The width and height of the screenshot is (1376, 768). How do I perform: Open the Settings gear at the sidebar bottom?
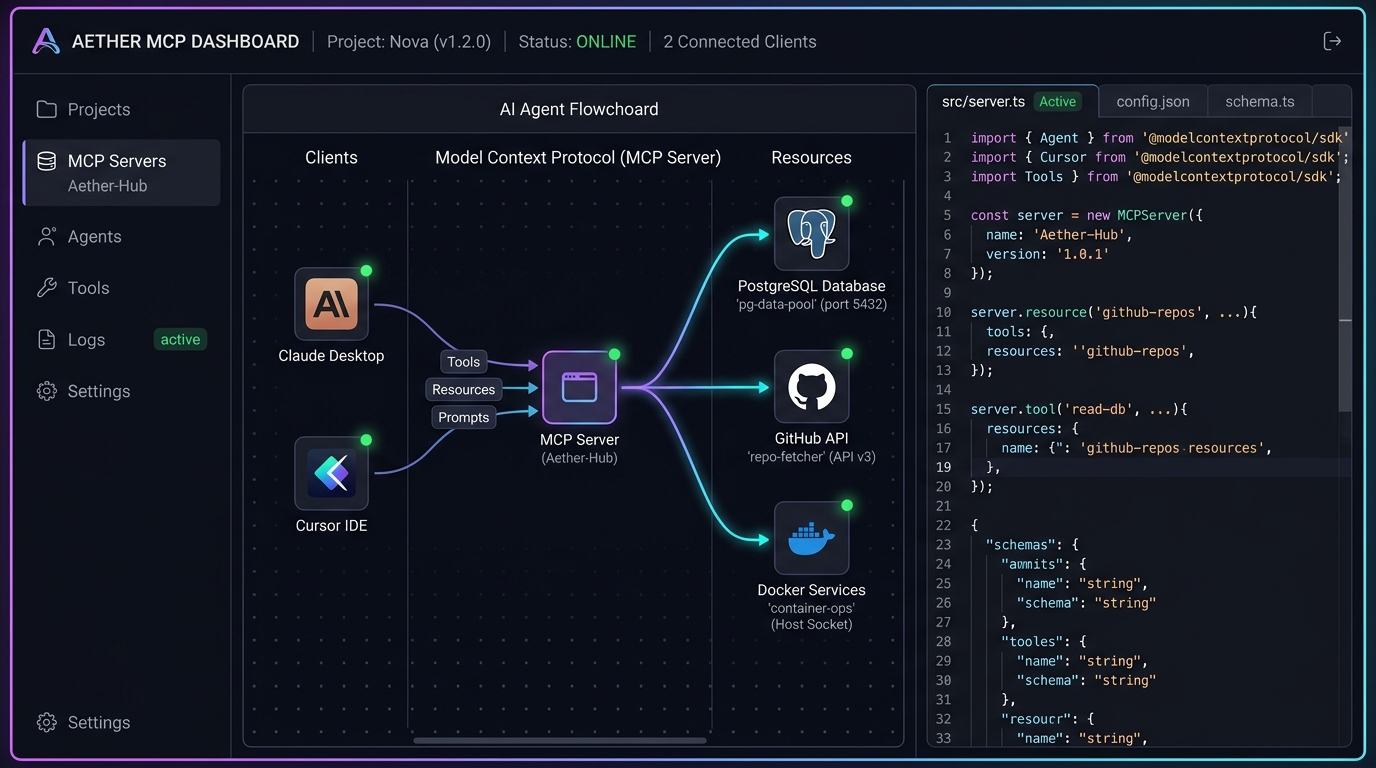pos(46,722)
